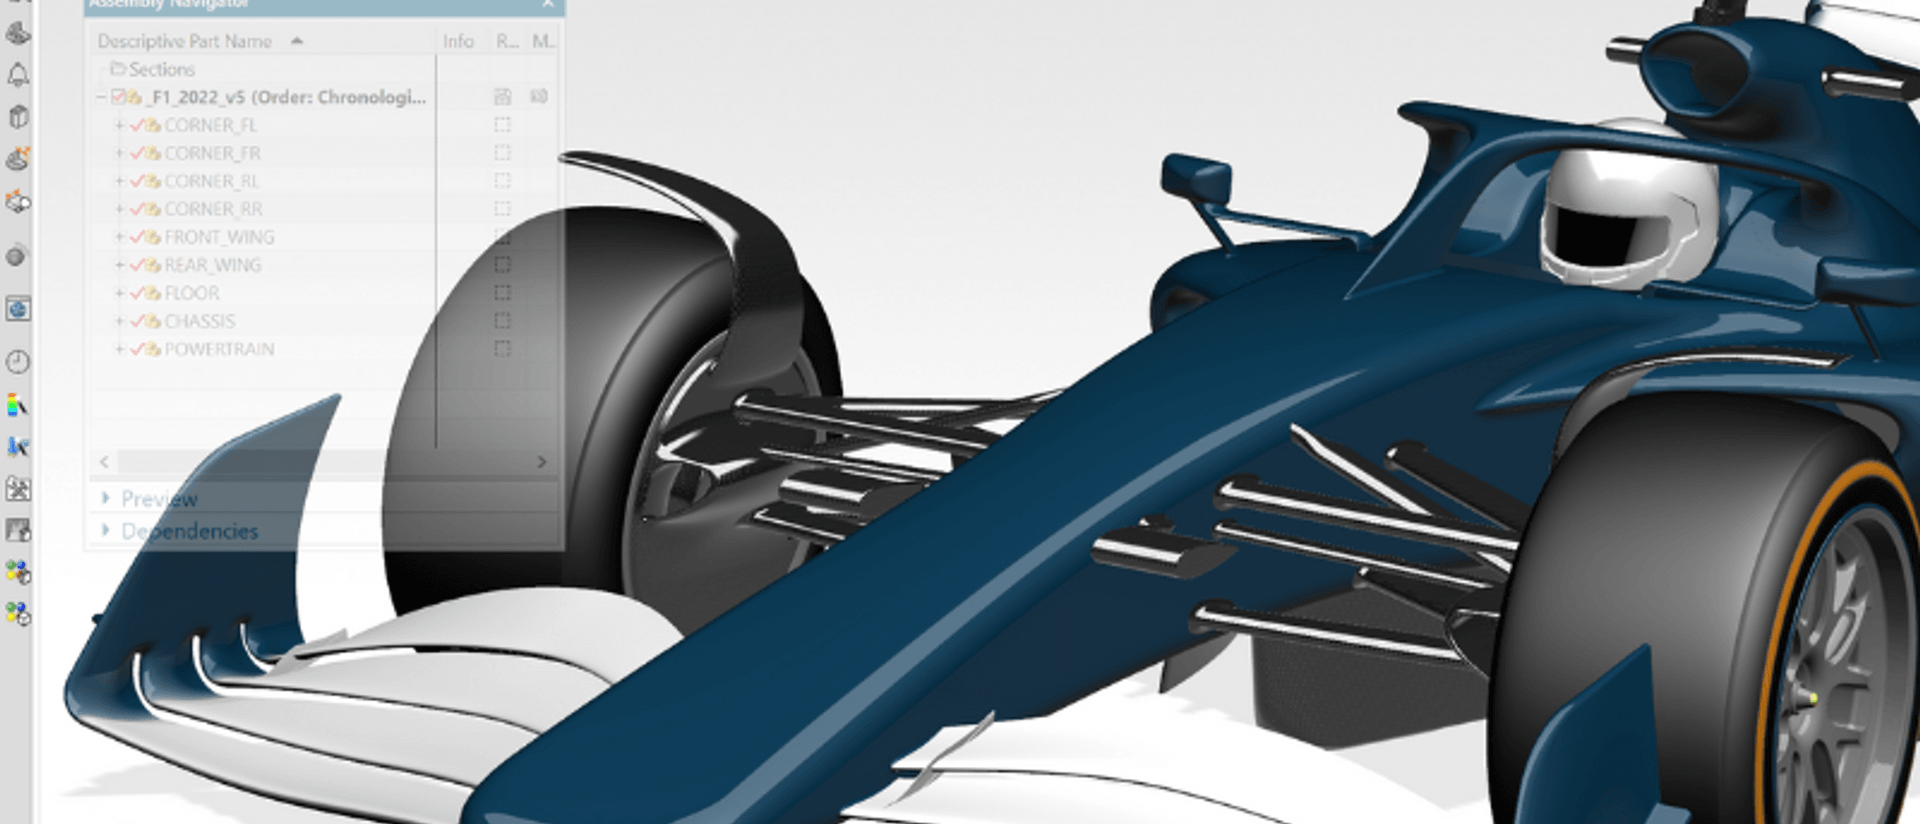Viewport: 1920px width, 824px height.
Task: Click the navigator horizontal scrollbar track
Action: point(323,461)
